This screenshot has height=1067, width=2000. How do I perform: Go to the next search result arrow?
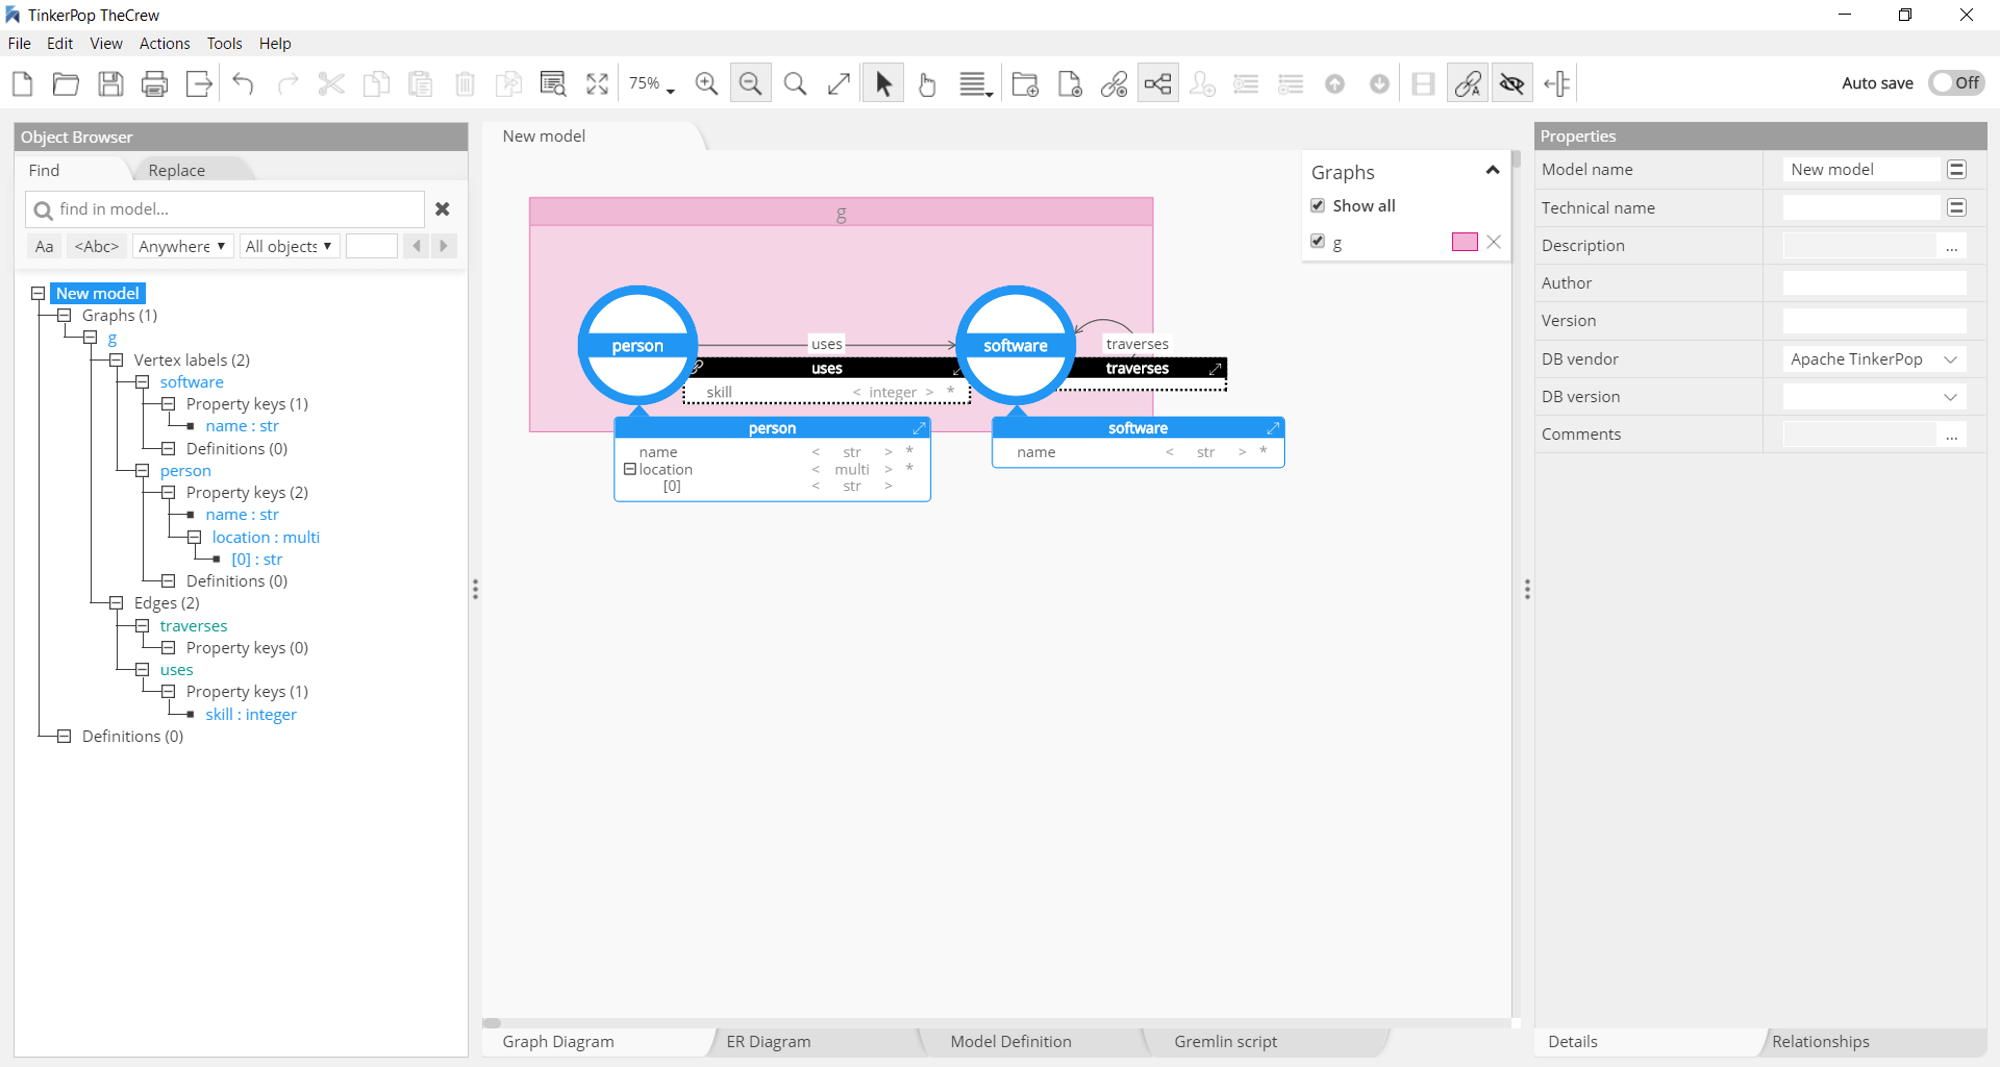(x=444, y=246)
